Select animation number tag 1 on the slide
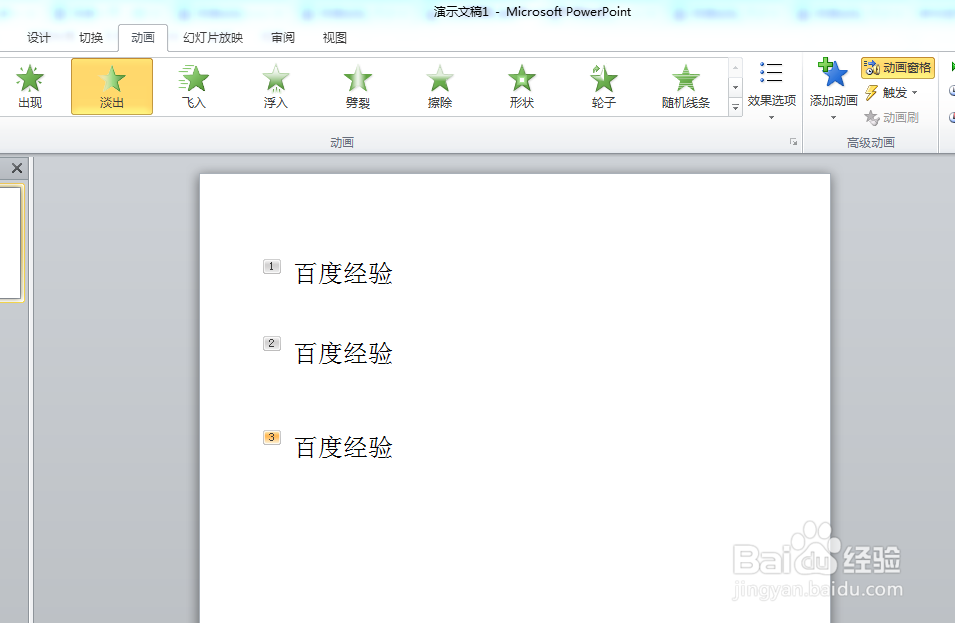955x623 pixels. (271, 267)
